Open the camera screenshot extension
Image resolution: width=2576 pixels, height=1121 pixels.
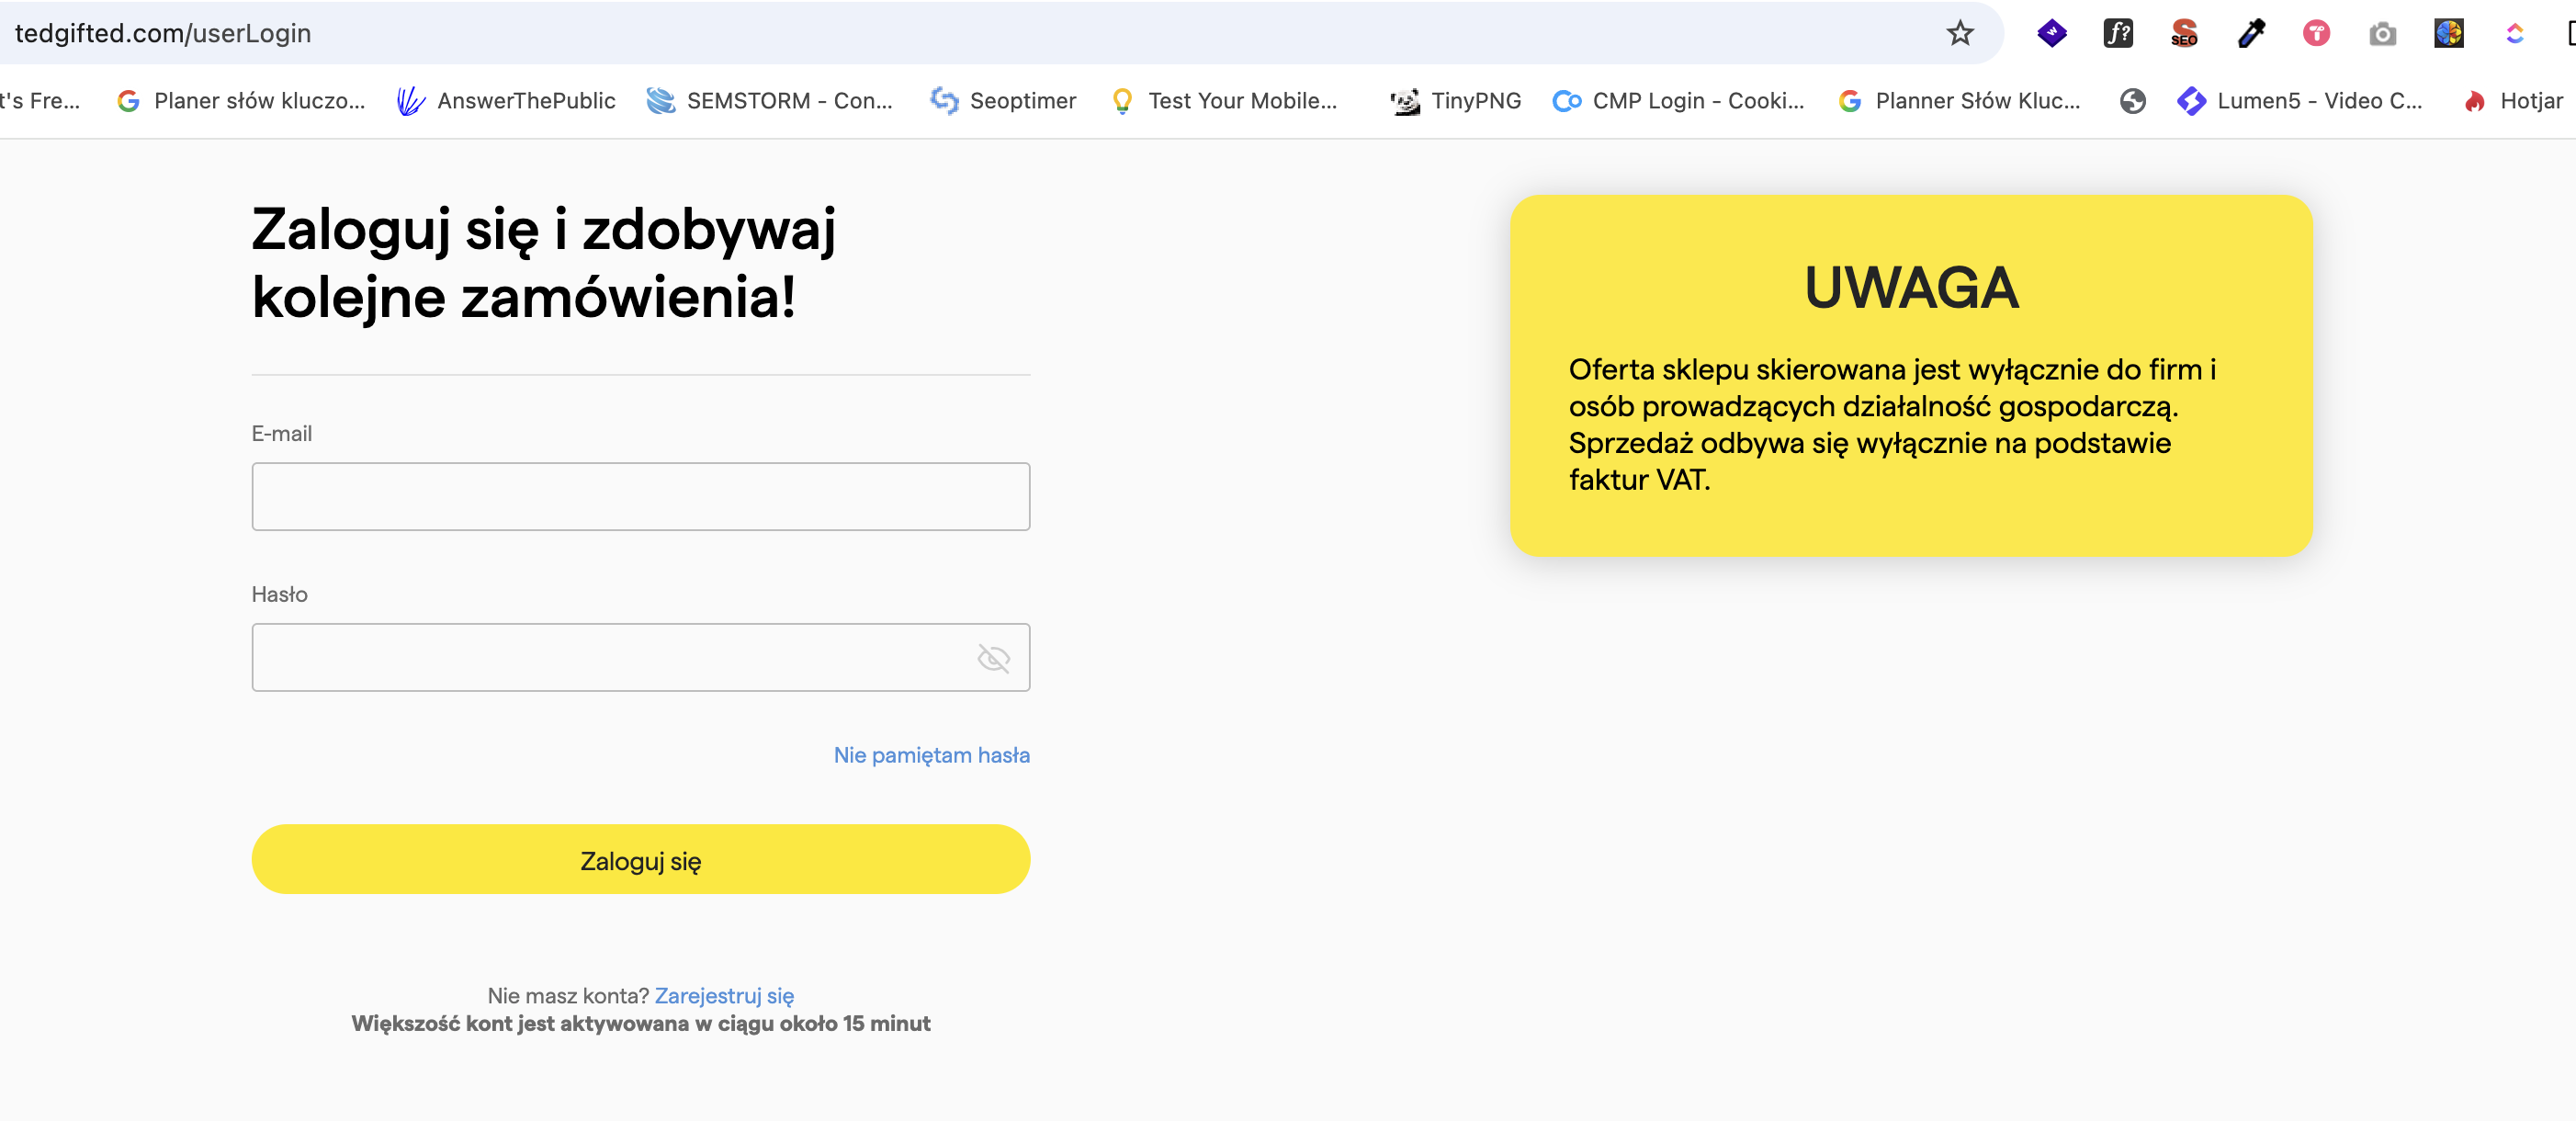tap(2382, 33)
